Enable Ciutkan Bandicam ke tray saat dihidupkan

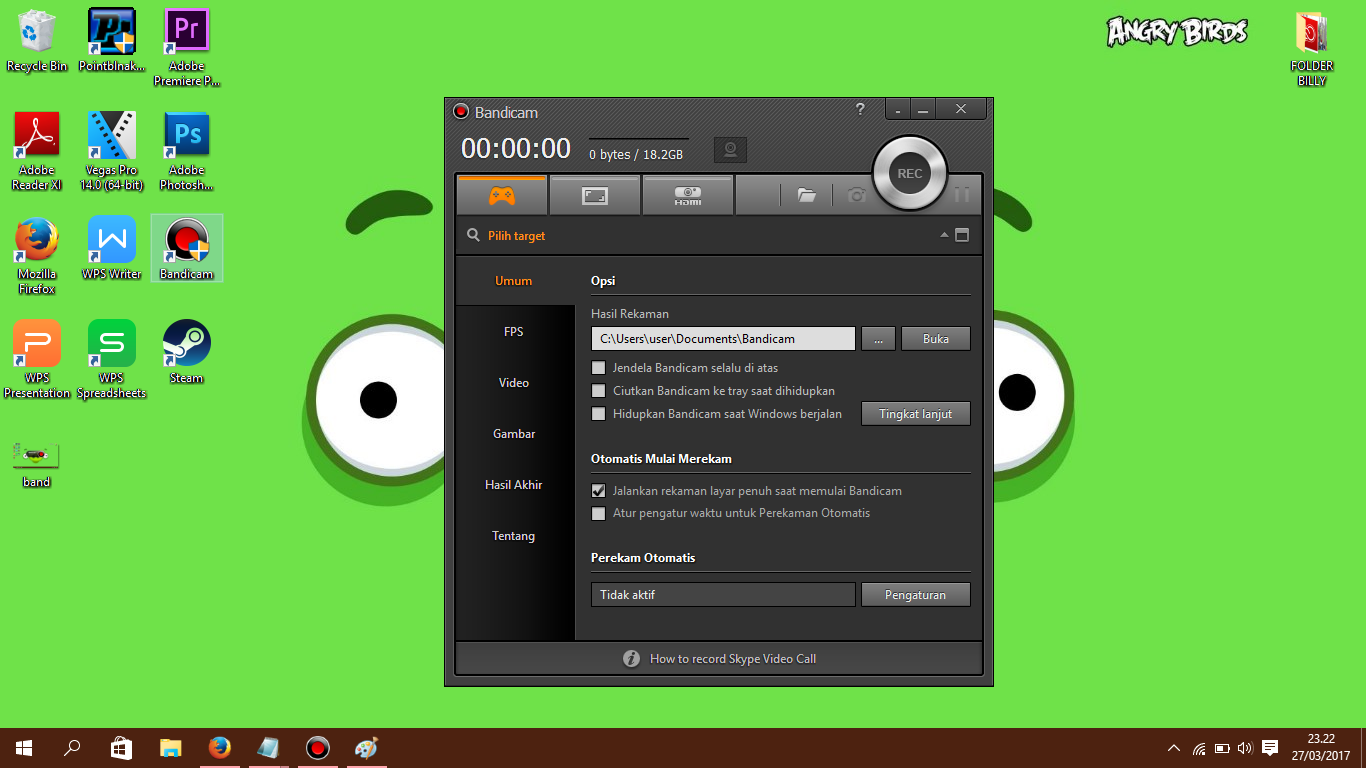tap(599, 391)
